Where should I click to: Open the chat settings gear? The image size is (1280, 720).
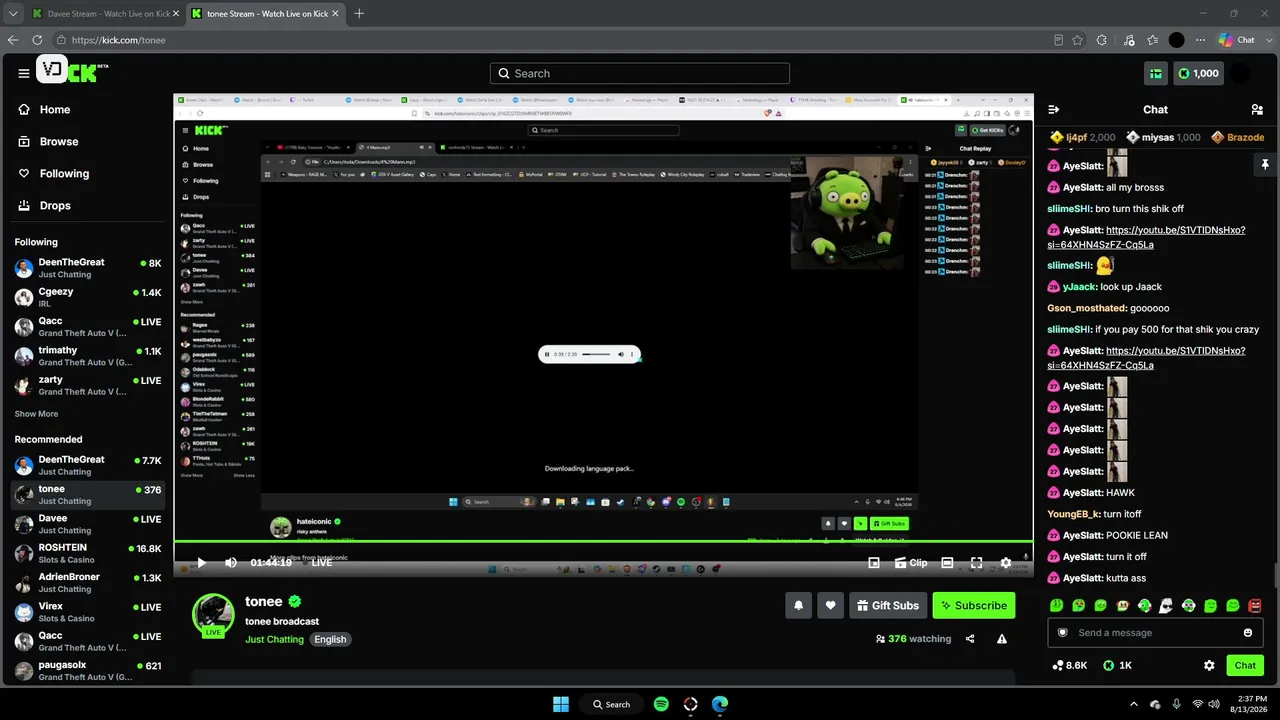coord(1209,665)
